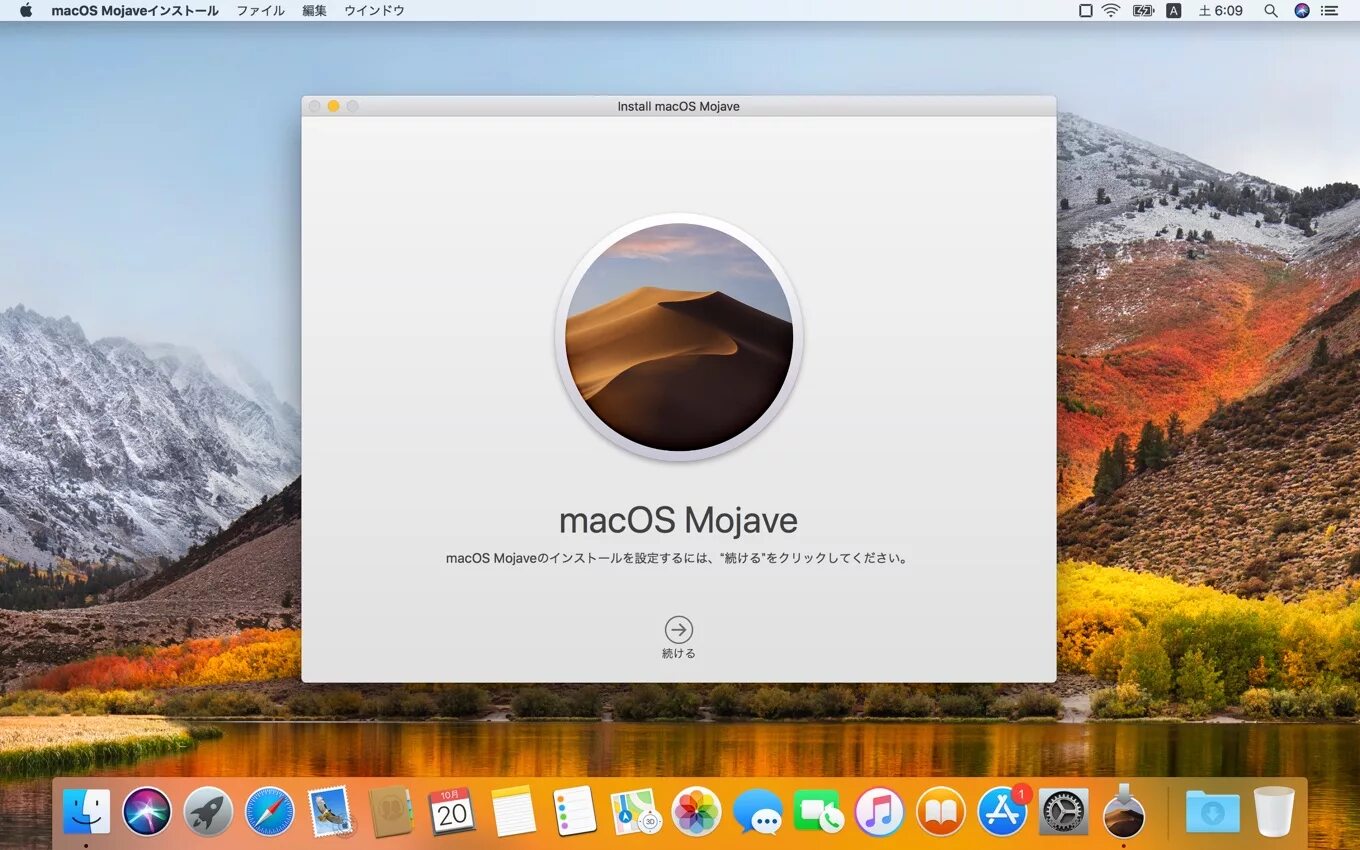Open Contacts book icon in Dock
Image resolution: width=1360 pixels, height=850 pixels.
(391, 811)
